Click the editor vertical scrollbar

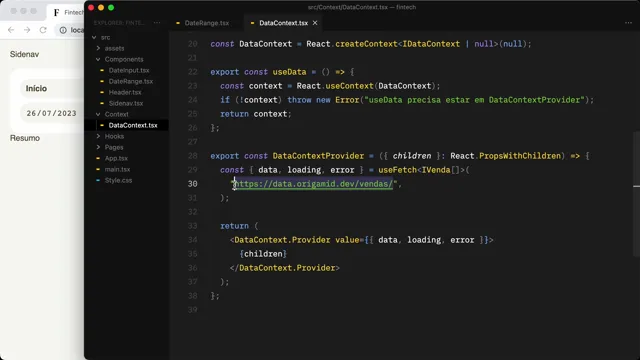[x=636, y=194]
